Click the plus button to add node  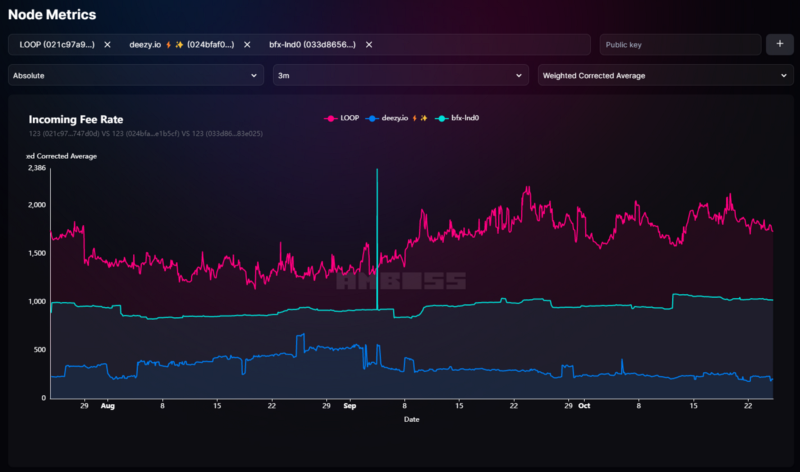click(x=778, y=44)
